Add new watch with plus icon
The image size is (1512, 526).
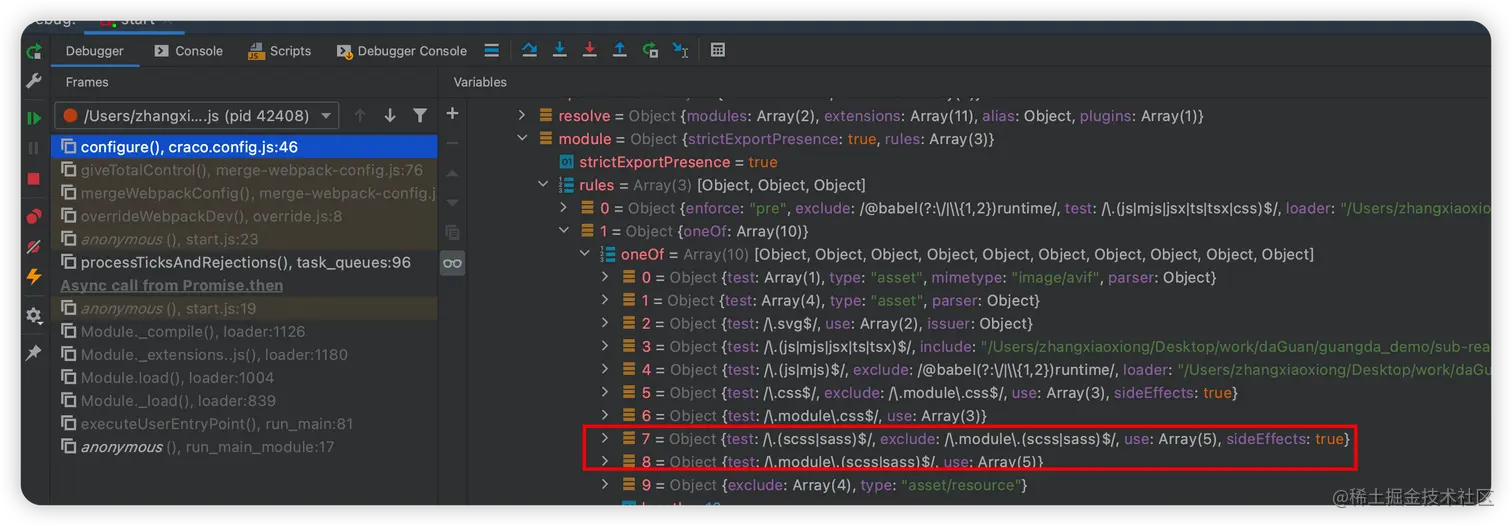tap(452, 114)
